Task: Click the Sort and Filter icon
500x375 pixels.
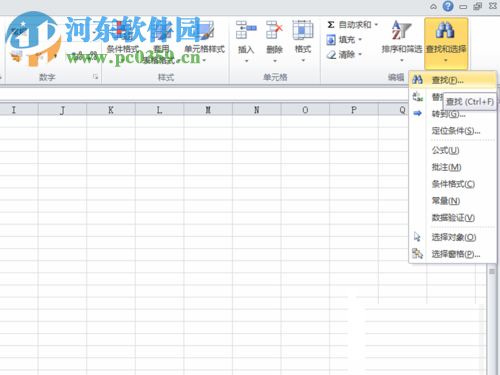Action: (401, 30)
